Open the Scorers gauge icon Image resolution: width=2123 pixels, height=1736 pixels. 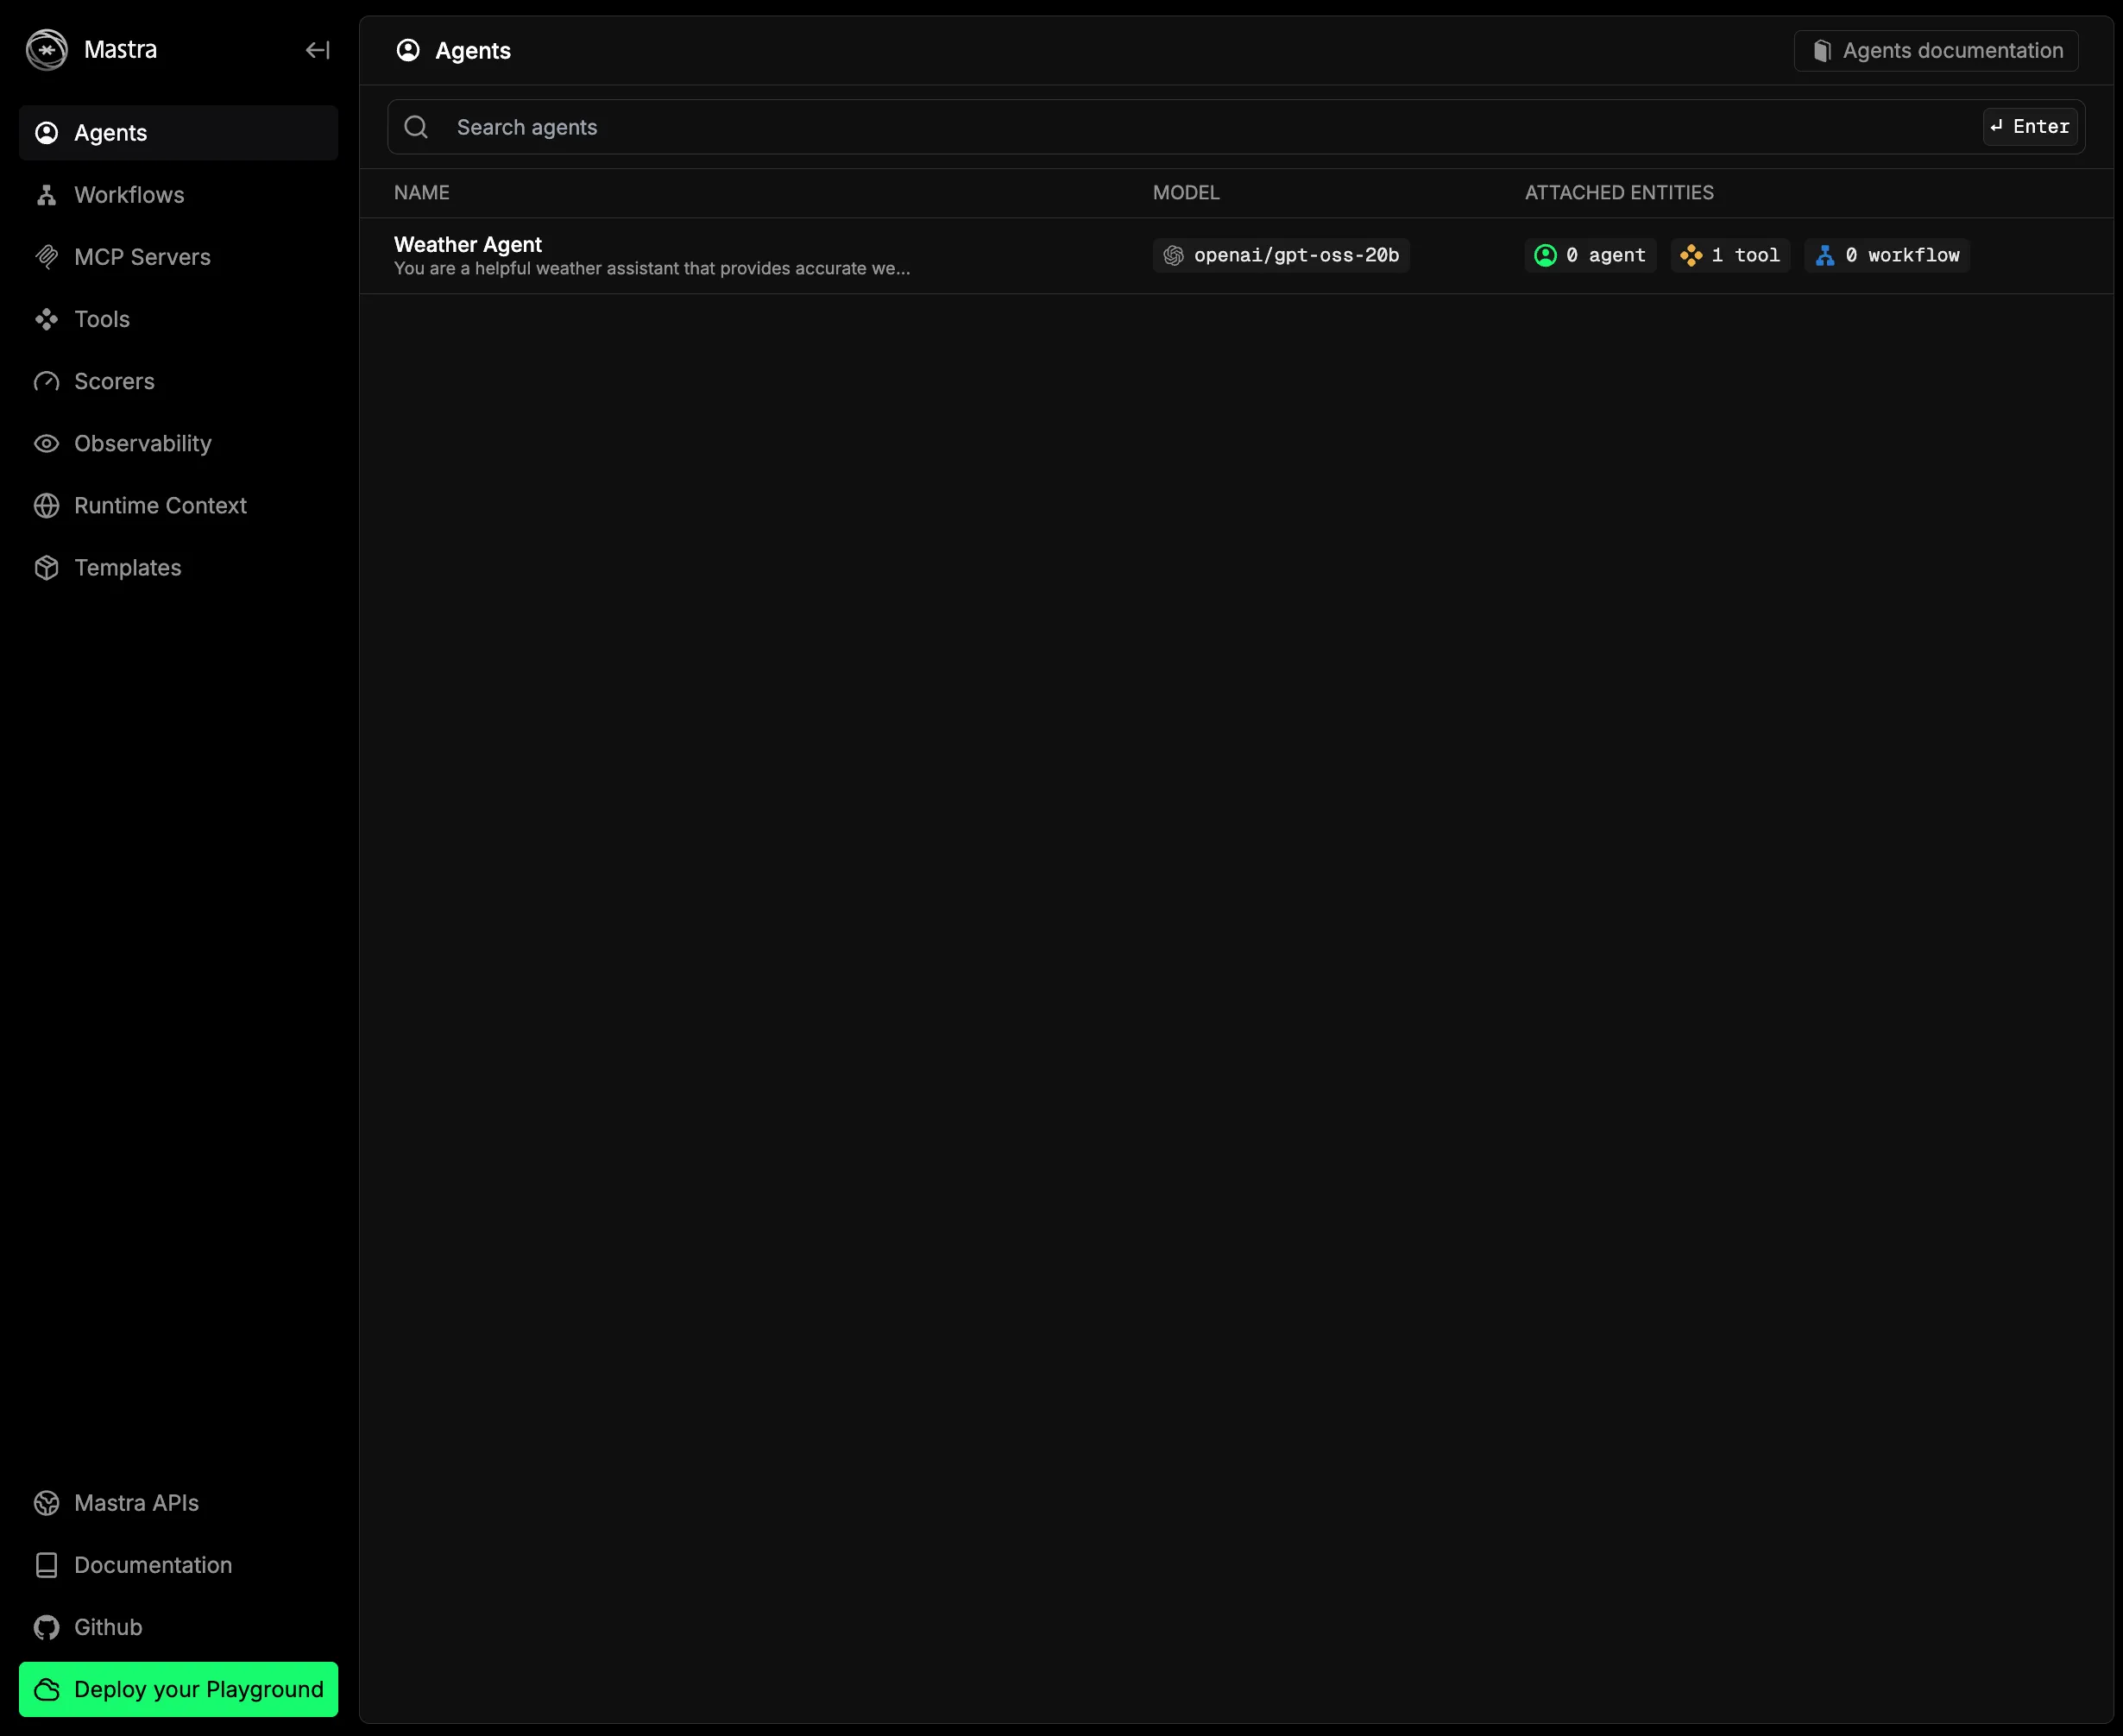(x=46, y=381)
